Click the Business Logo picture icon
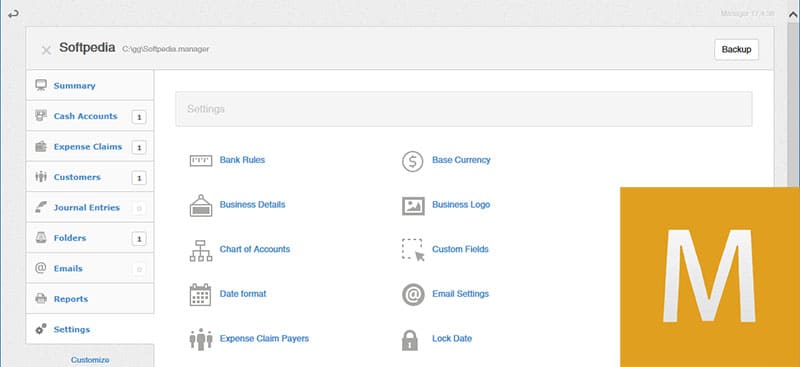Screen dimensions: 800x367 (x=413, y=205)
